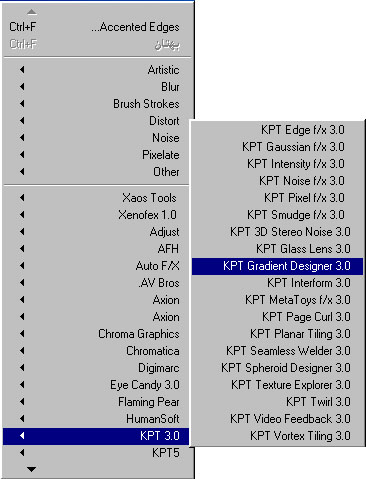The height and width of the screenshot is (479, 366).
Task: Click the scroll-down arrow at menu bottom
Action: point(32,469)
